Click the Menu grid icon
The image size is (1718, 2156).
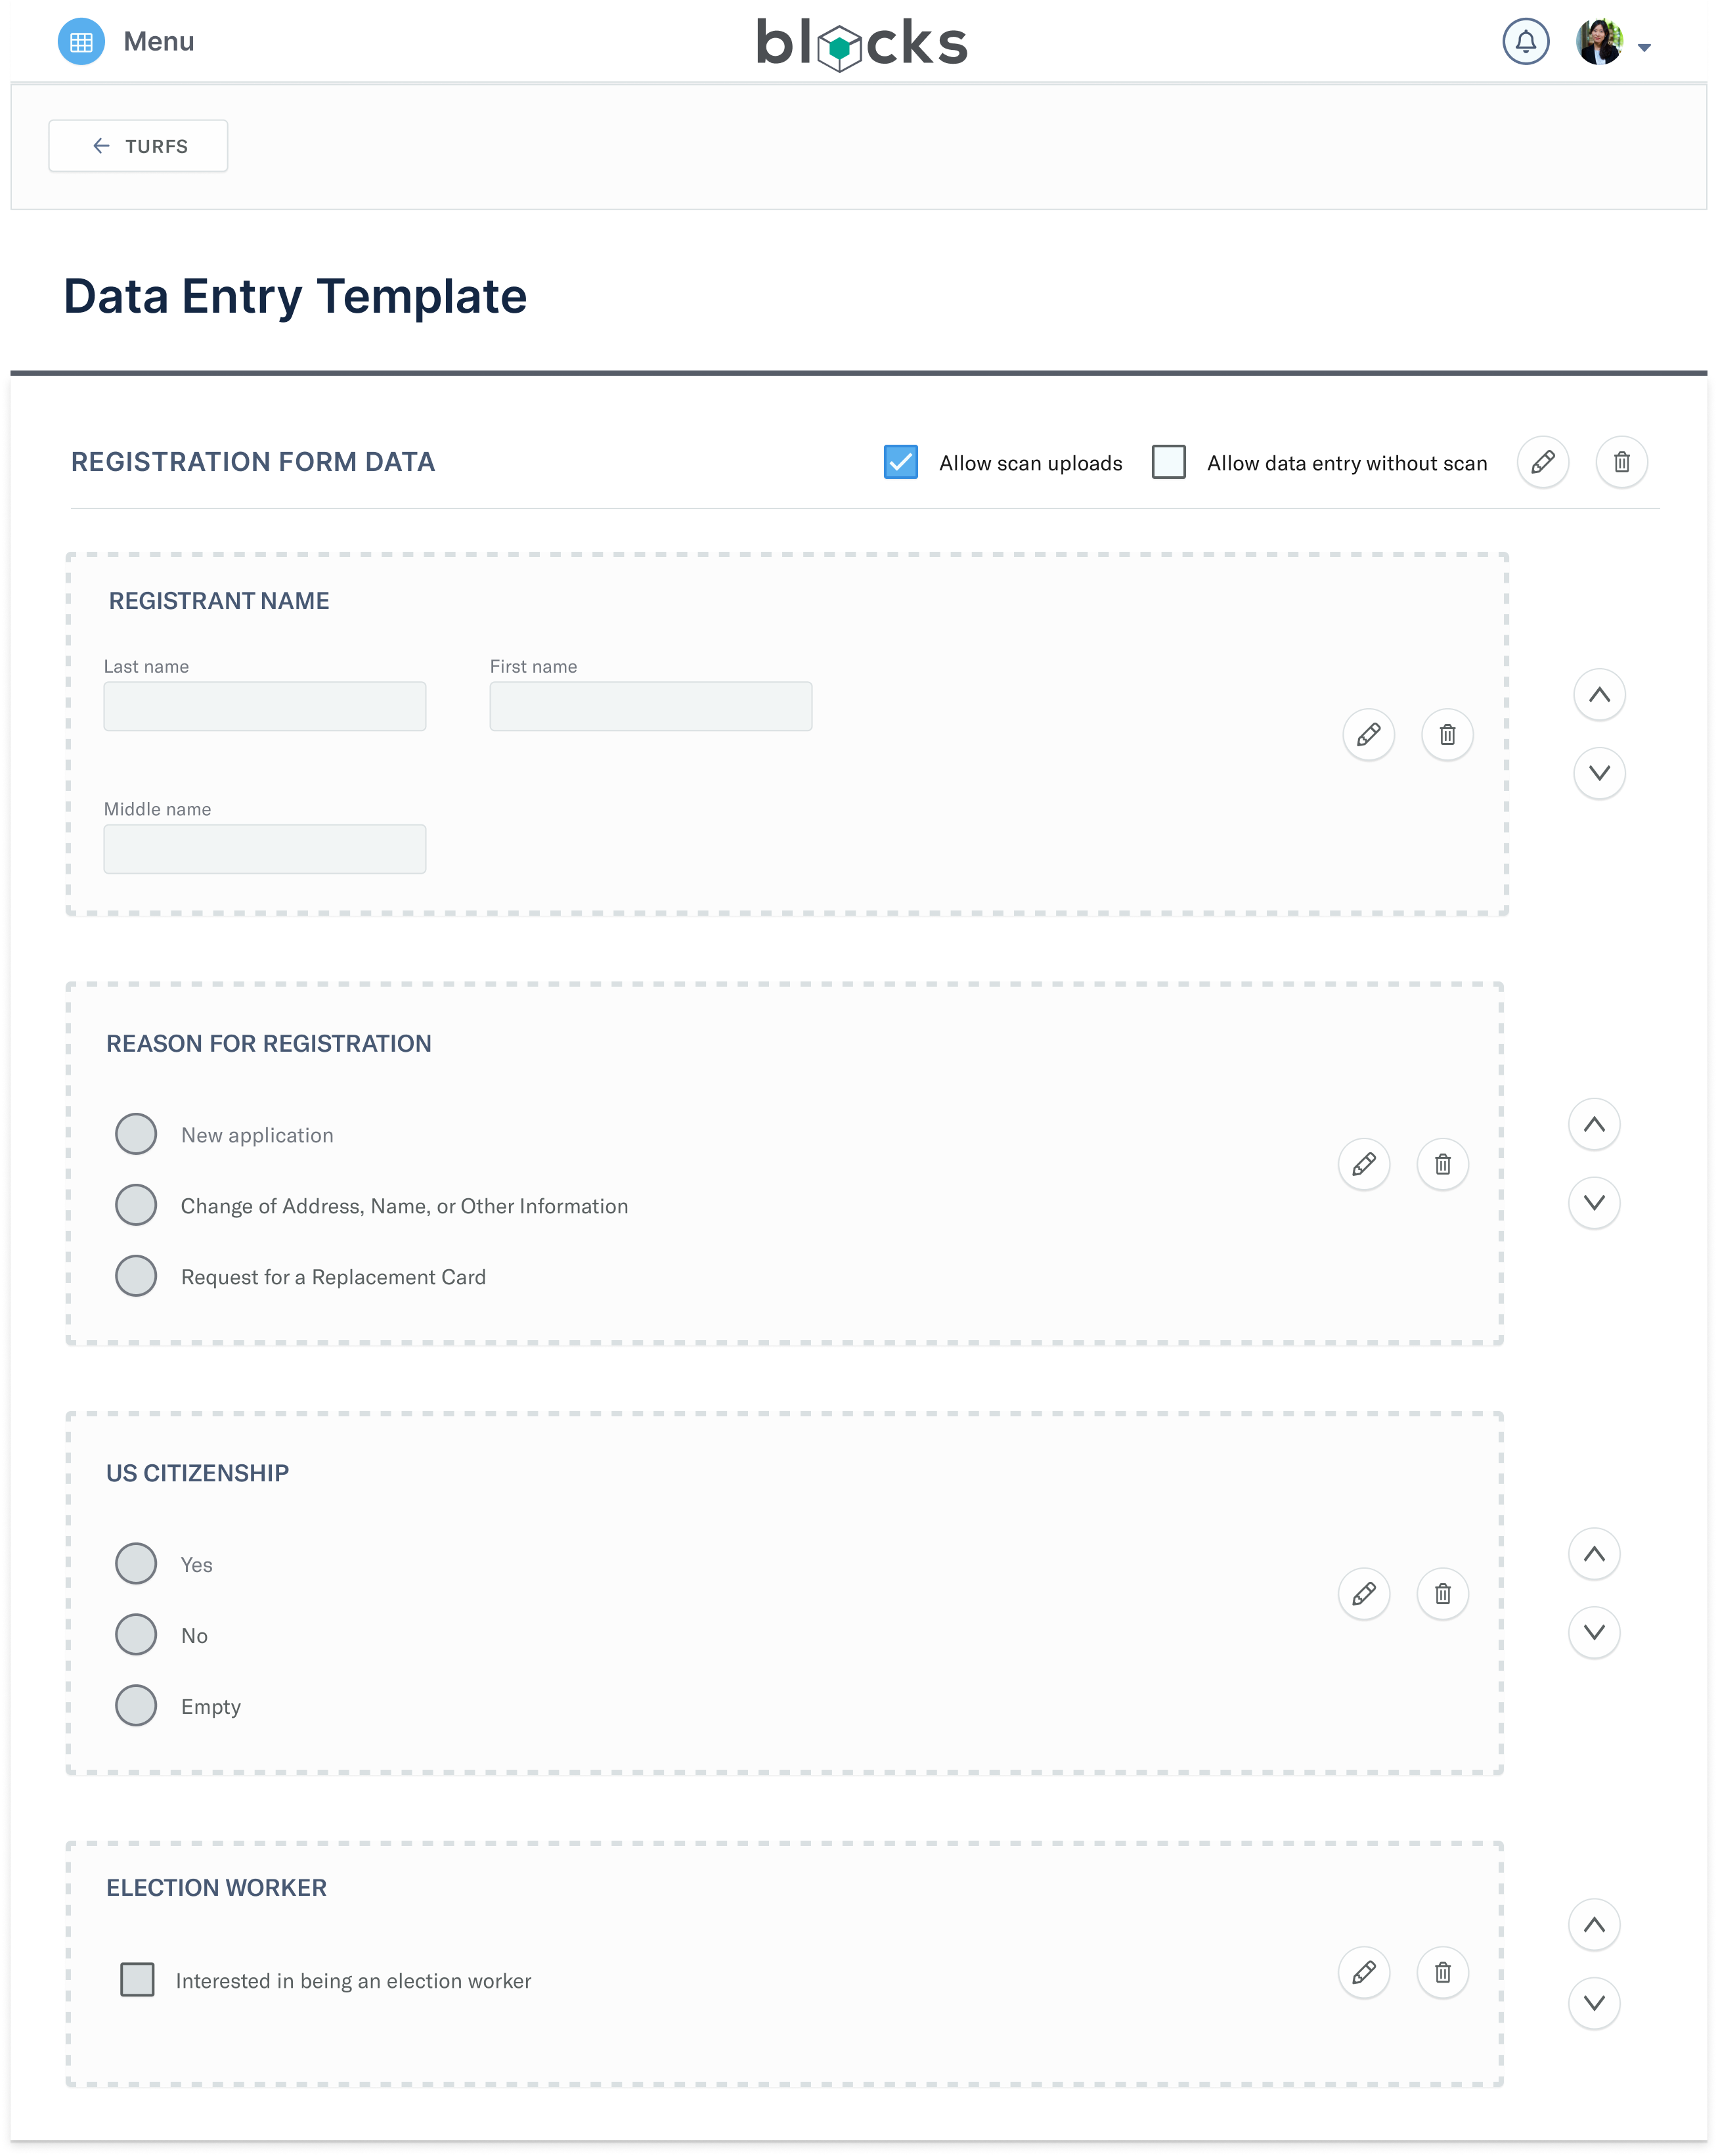pos(81,42)
